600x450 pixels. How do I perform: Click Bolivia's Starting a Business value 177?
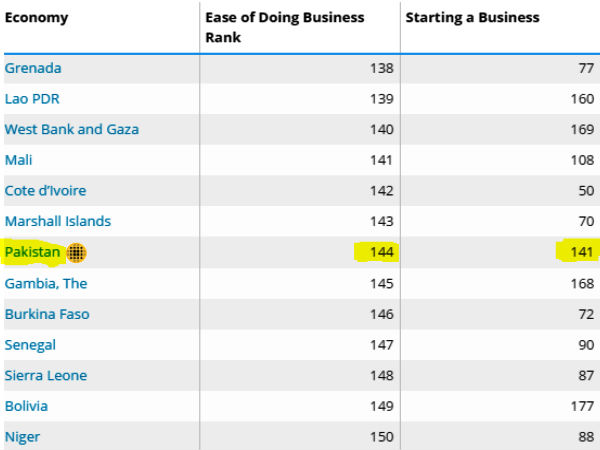(582, 406)
